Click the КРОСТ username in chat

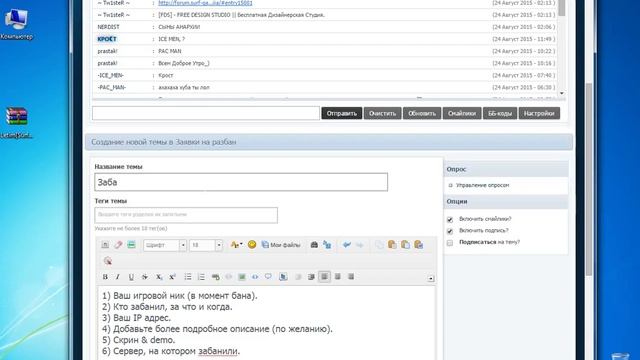pyautogui.click(x=107, y=39)
